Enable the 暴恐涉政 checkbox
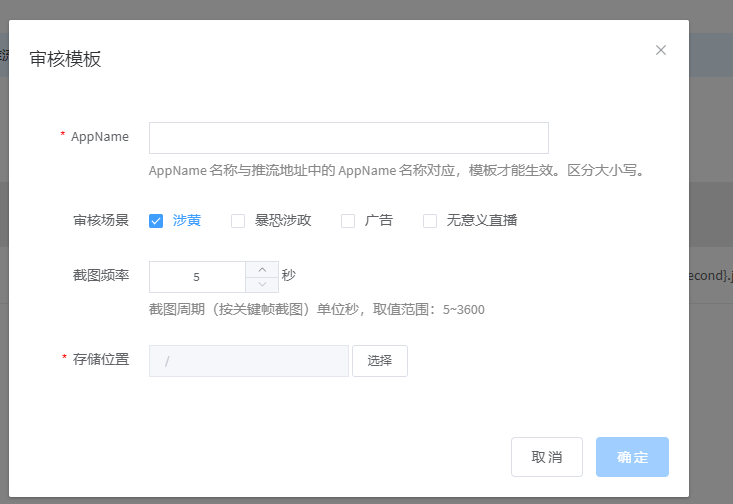This screenshot has width=733, height=504. tap(238, 221)
